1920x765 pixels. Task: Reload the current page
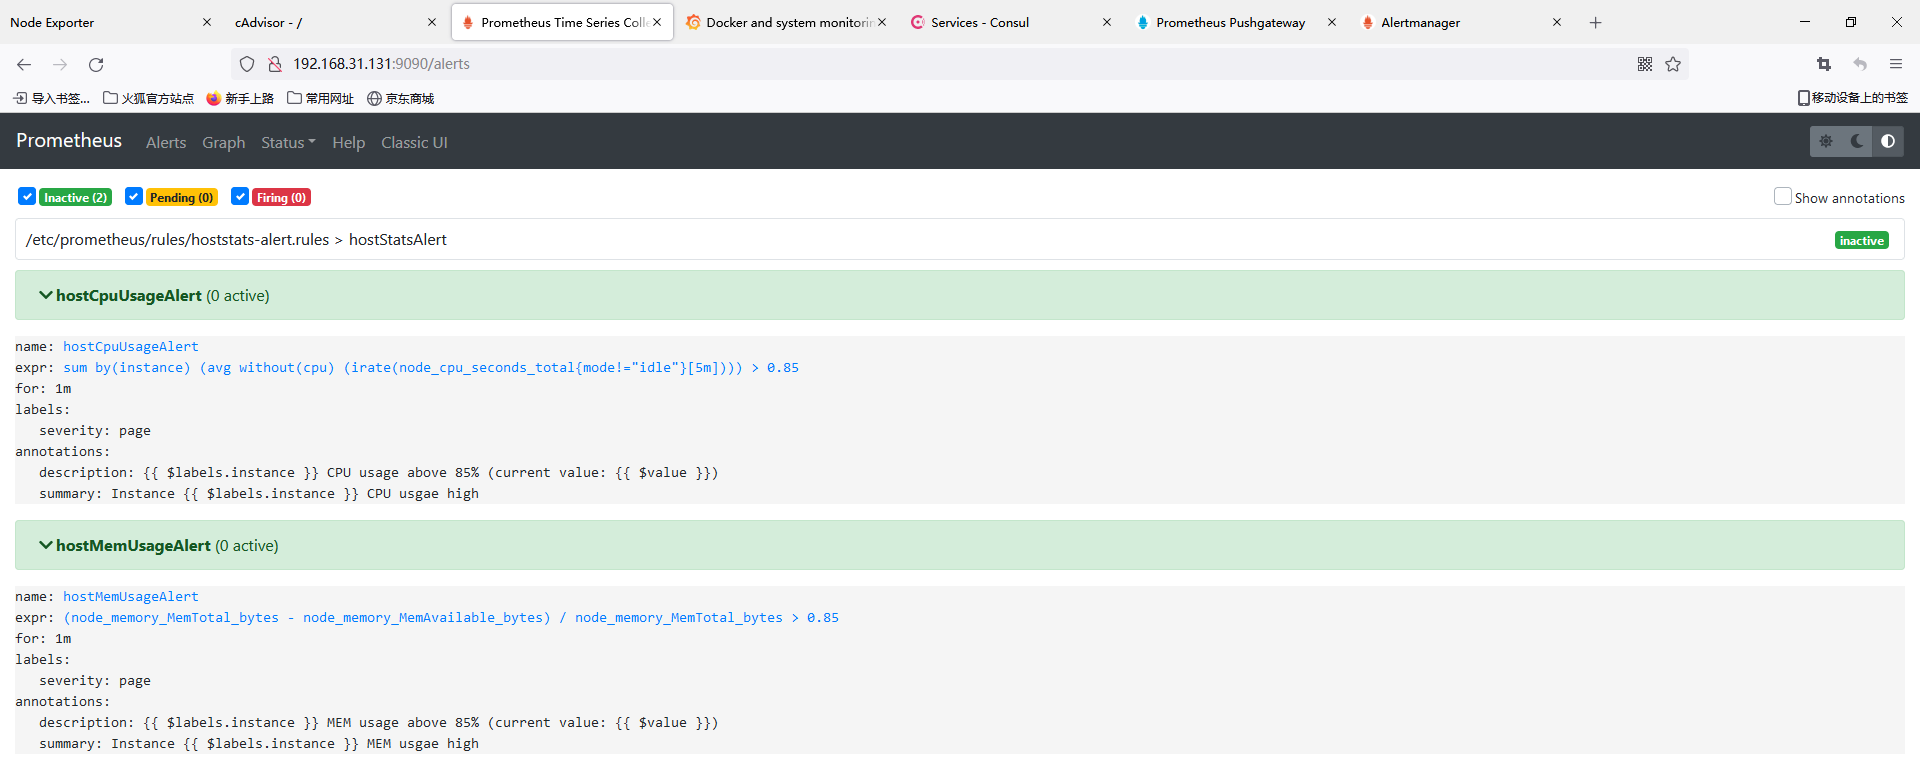pyautogui.click(x=96, y=64)
